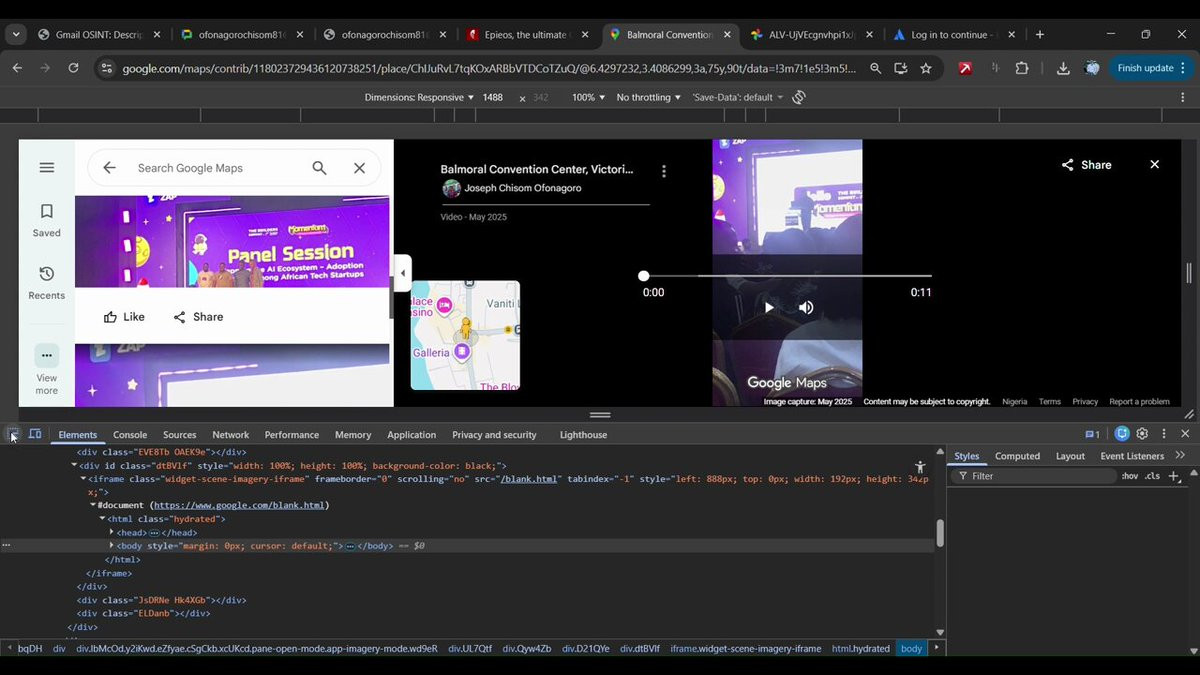Open the Google Maps hamburger menu
Viewport: 1200px width, 675px height.
coord(46,167)
